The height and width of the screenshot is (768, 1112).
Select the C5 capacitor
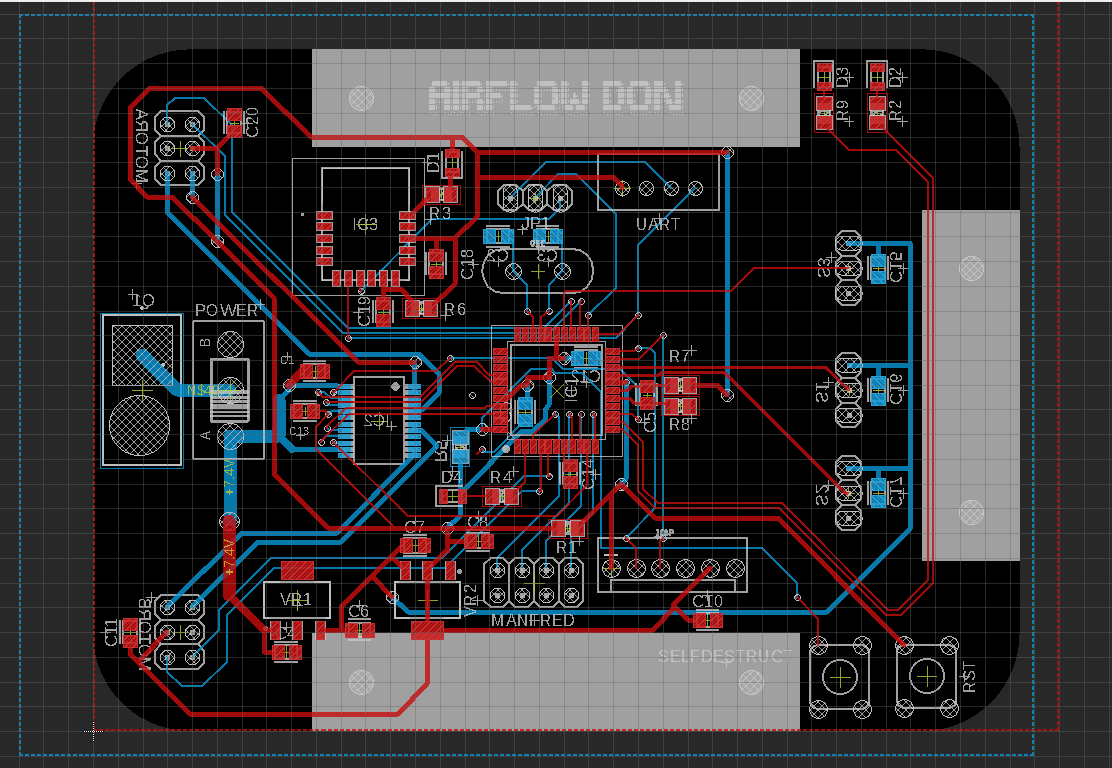(647, 395)
